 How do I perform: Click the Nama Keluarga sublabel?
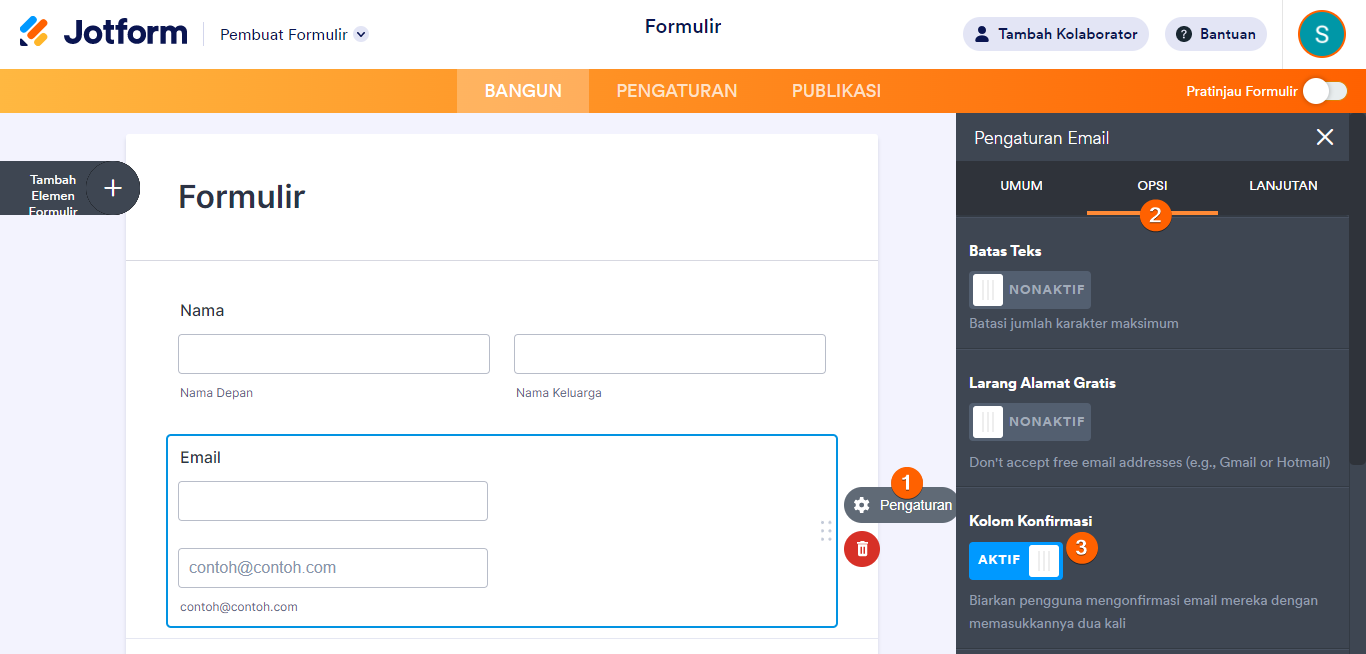click(x=559, y=393)
